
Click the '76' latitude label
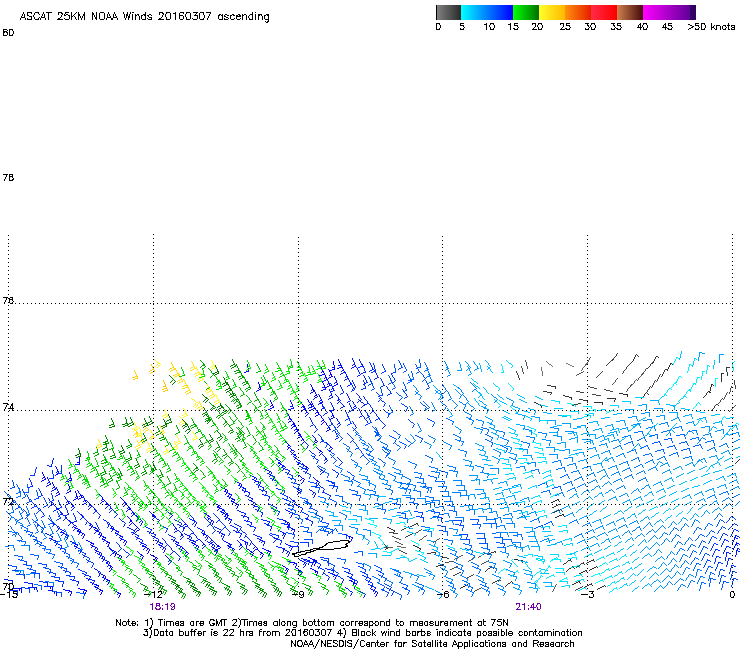(8, 300)
